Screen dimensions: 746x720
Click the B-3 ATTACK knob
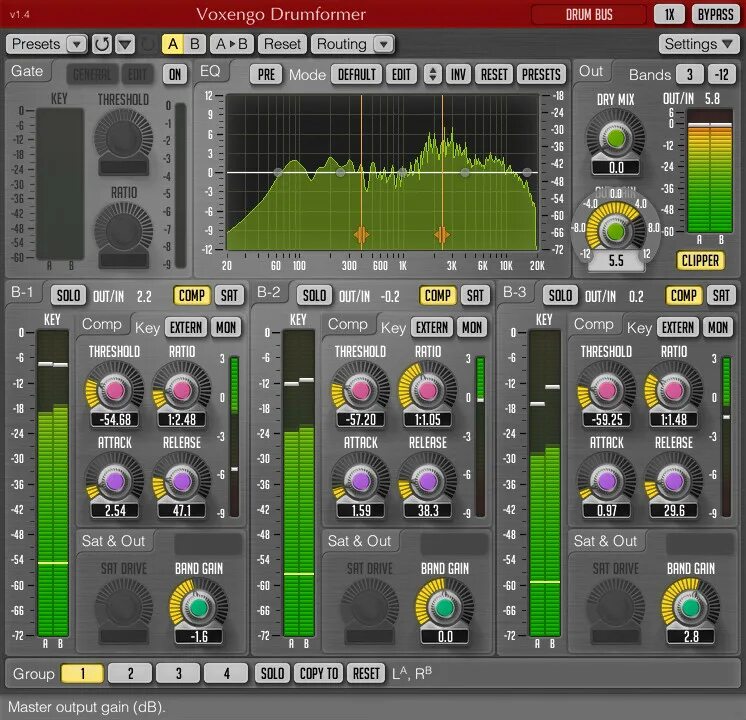[x=607, y=482]
